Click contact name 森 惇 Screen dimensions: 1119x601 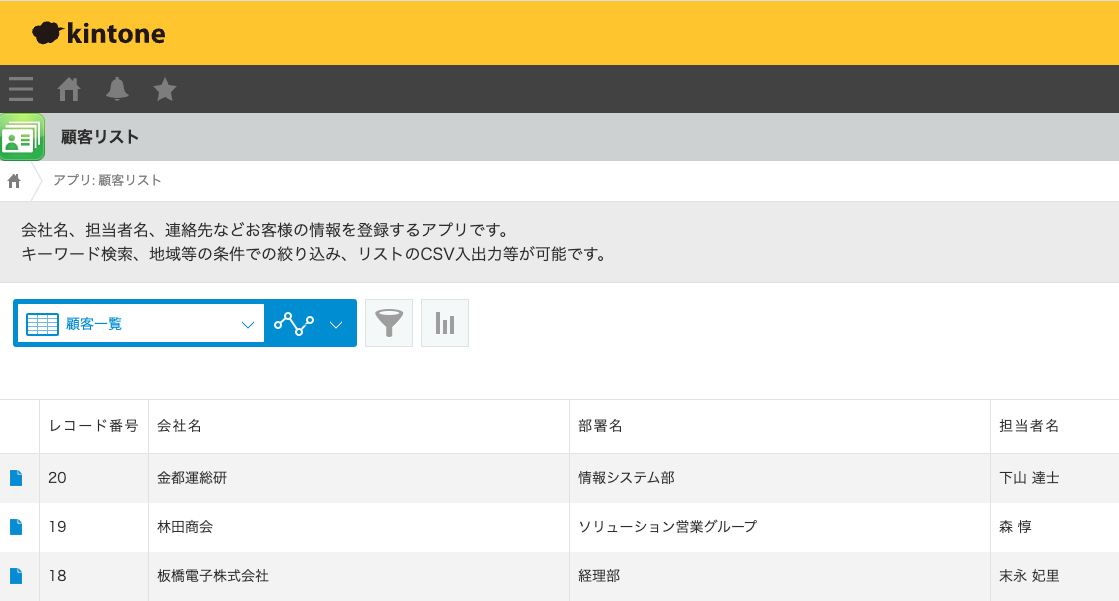[1016, 527]
